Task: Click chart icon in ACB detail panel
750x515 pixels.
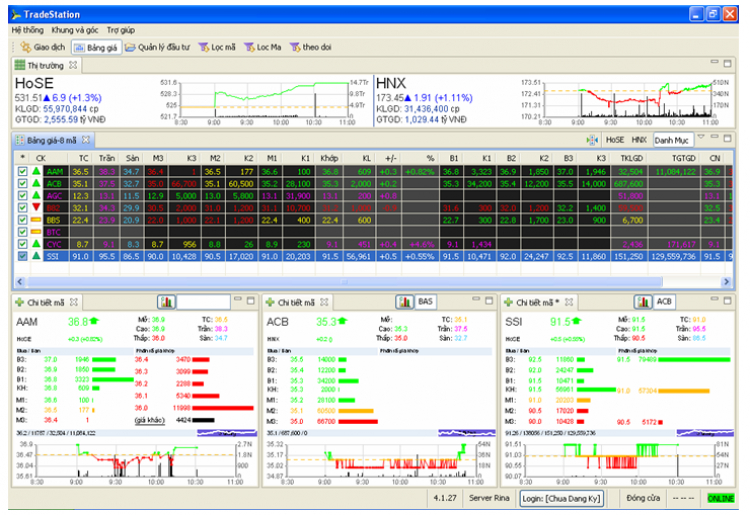Action: click(405, 302)
